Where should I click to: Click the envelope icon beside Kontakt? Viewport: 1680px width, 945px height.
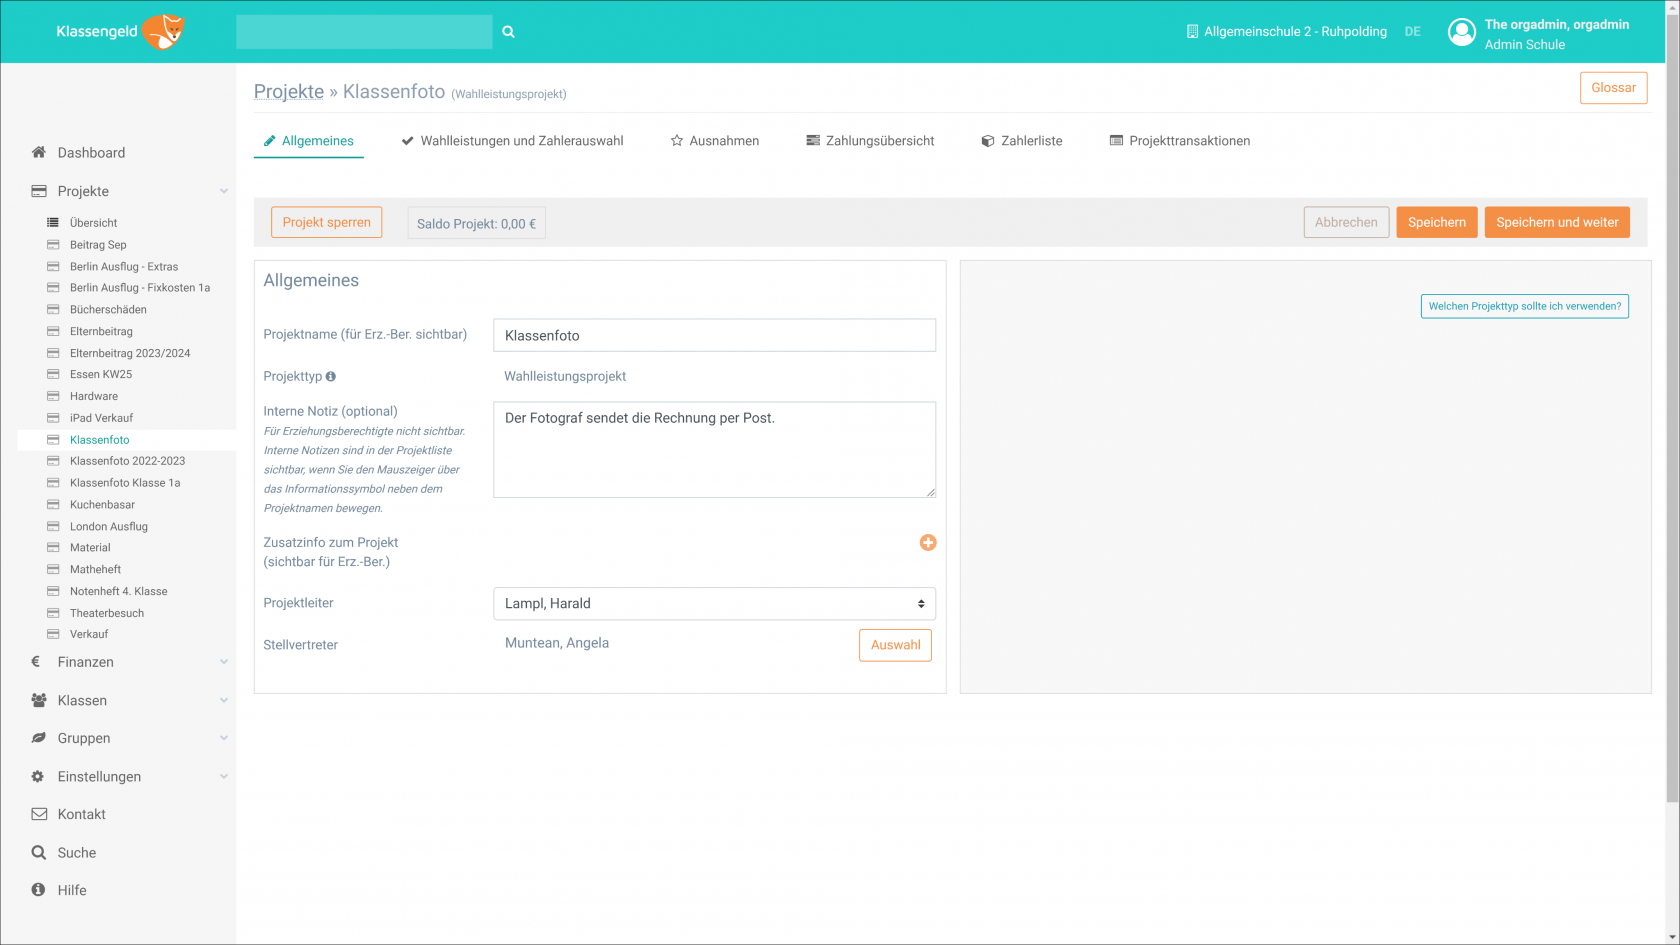pos(39,814)
